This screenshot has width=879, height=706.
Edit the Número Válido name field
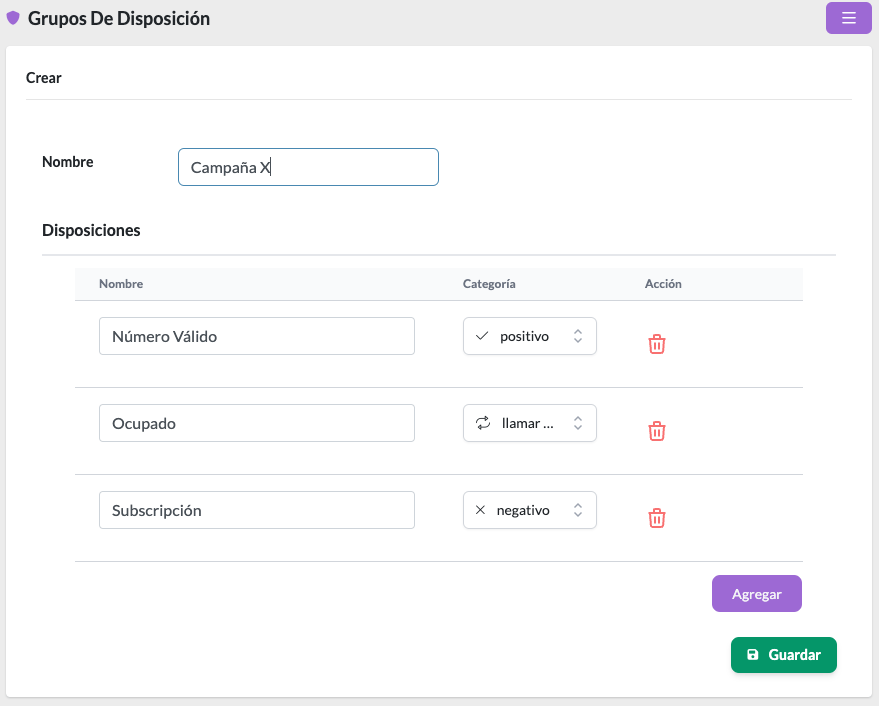tap(257, 336)
